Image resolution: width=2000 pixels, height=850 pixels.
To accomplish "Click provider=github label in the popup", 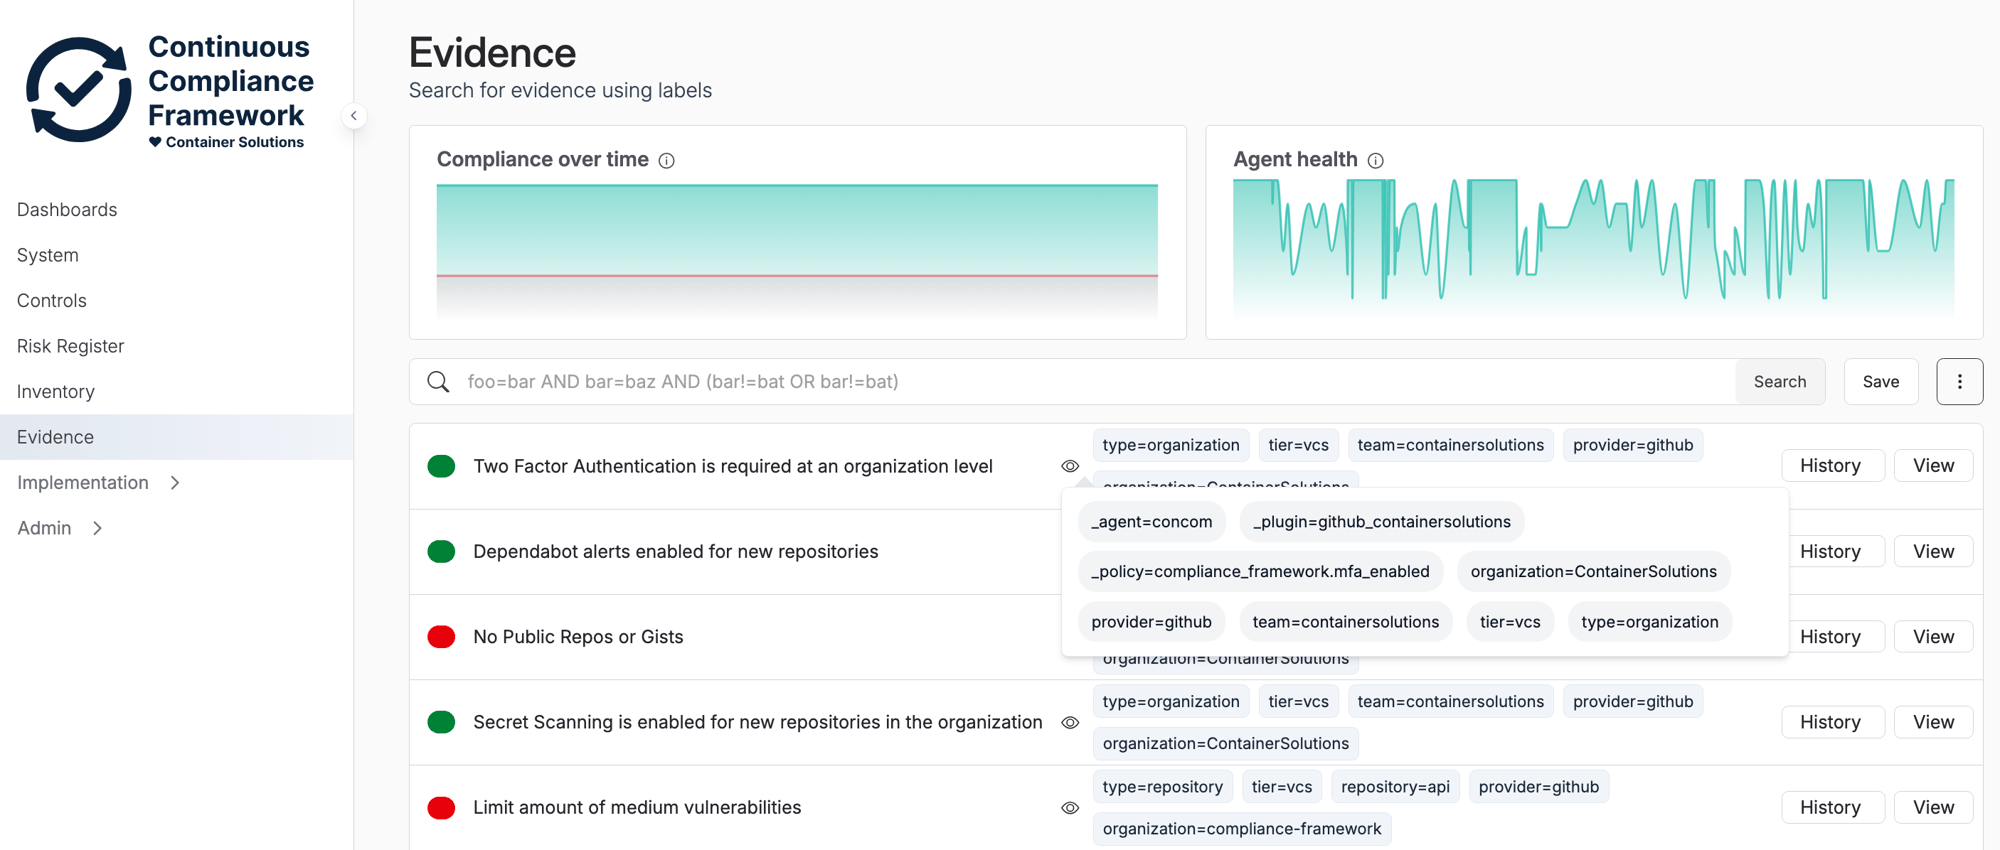I will click(x=1152, y=622).
